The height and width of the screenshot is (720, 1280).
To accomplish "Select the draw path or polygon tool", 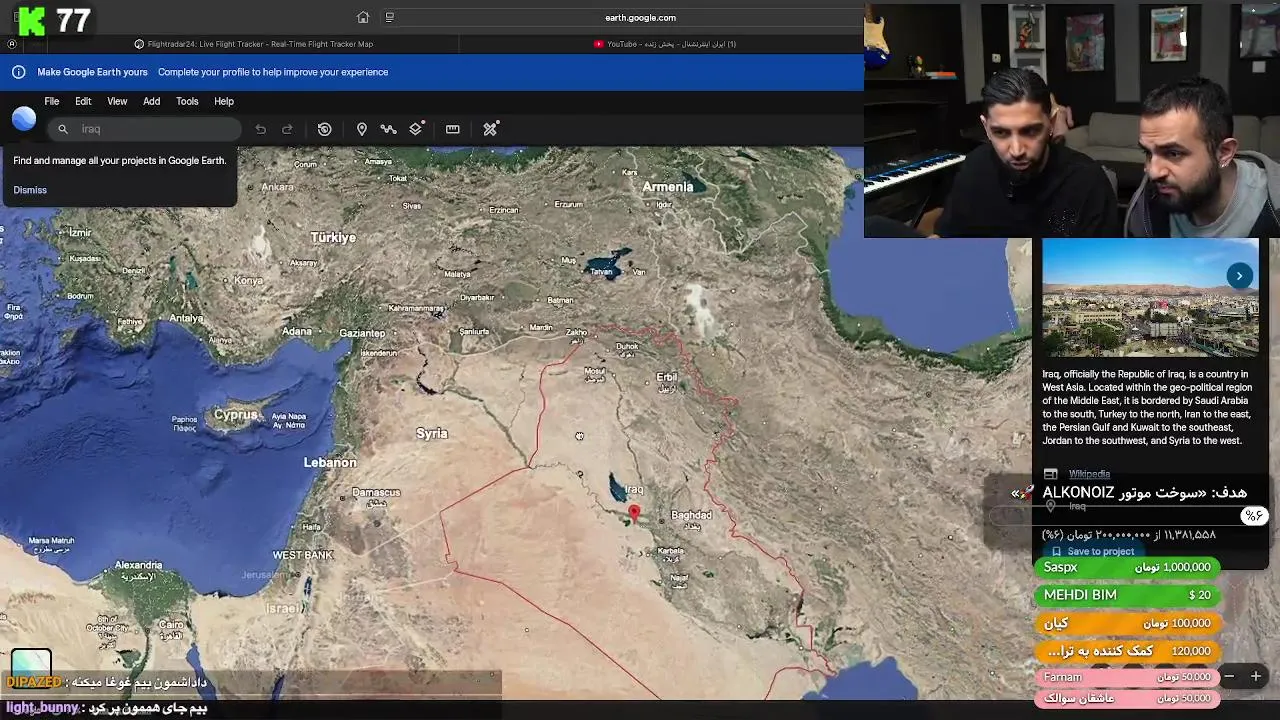I will [x=388, y=129].
